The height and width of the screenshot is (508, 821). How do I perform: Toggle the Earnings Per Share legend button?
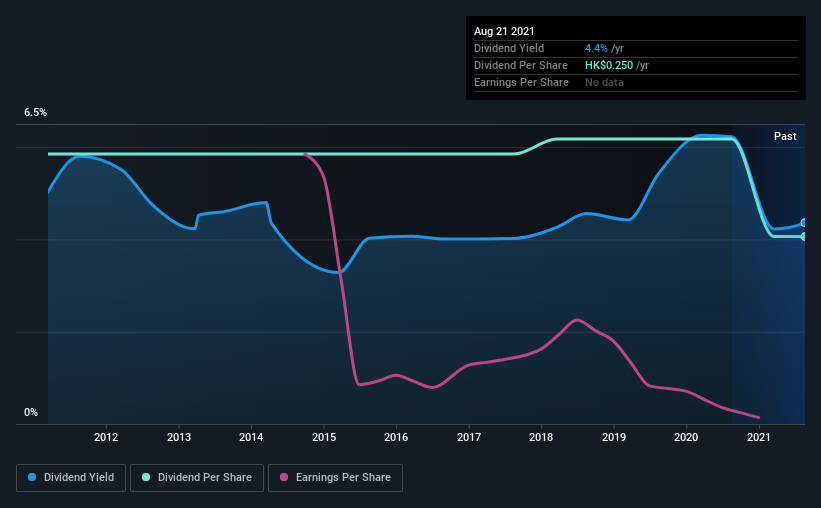tap(336, 478)
